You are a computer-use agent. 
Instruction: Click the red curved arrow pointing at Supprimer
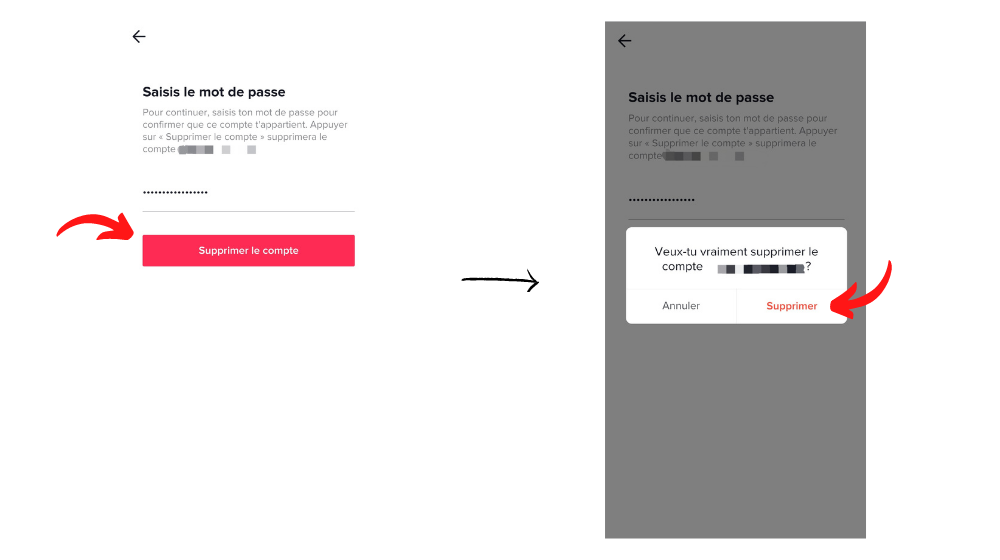coord(861,290)
